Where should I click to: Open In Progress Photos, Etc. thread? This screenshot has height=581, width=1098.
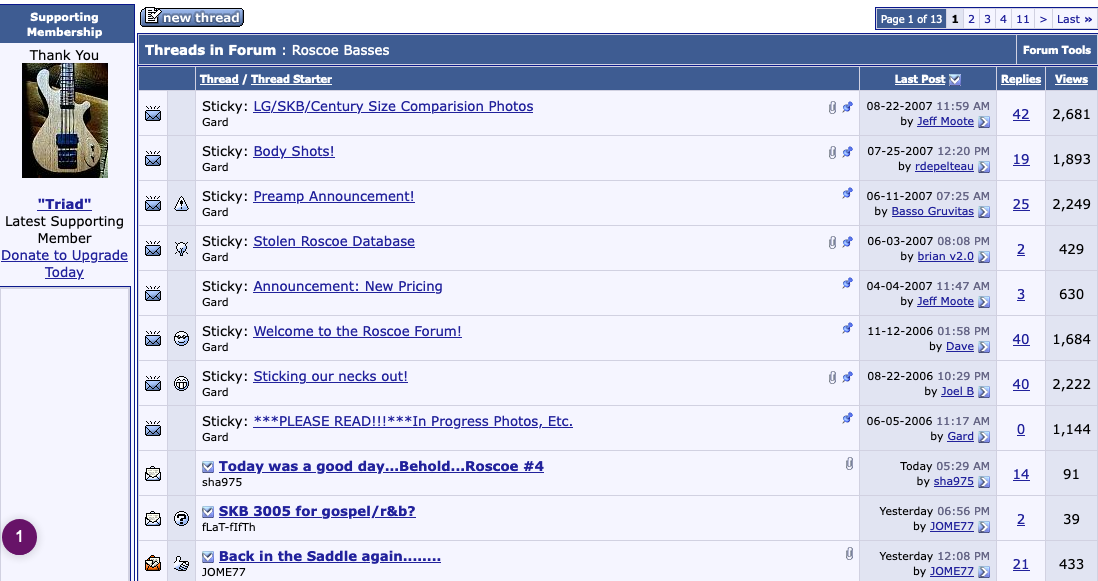[x=413, y=421]
